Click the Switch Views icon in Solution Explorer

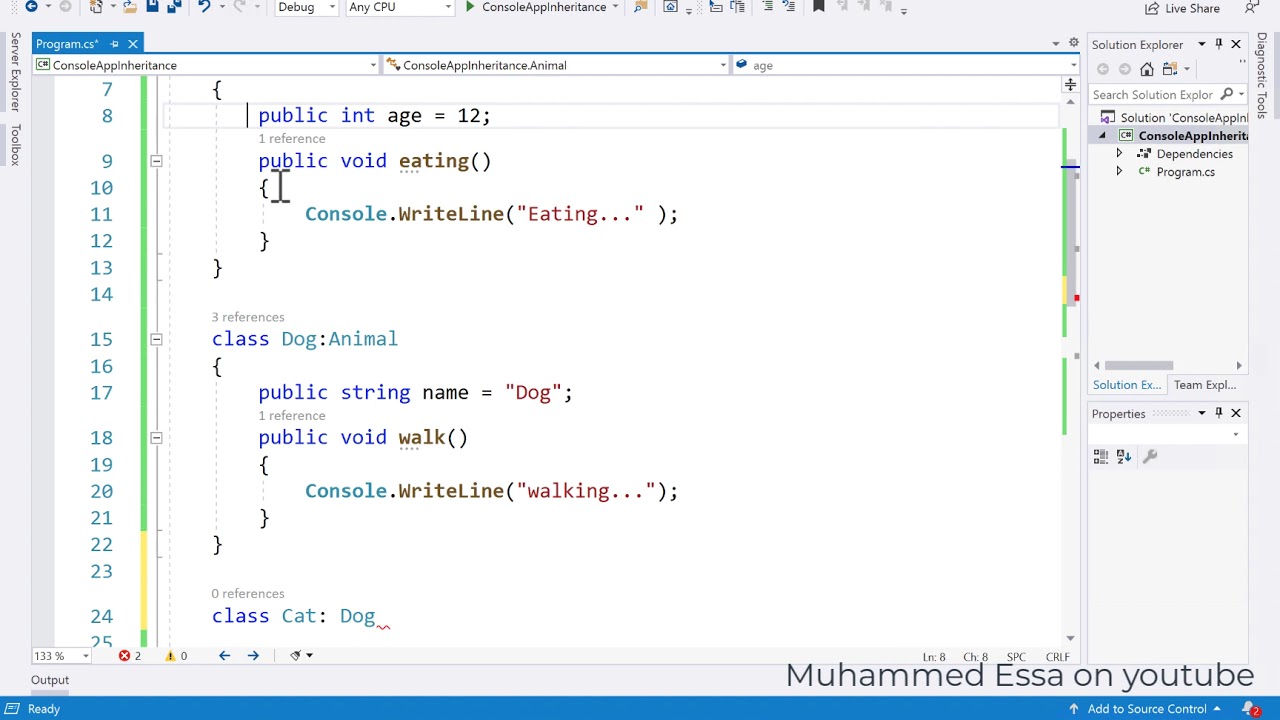tap(1170, 69)
